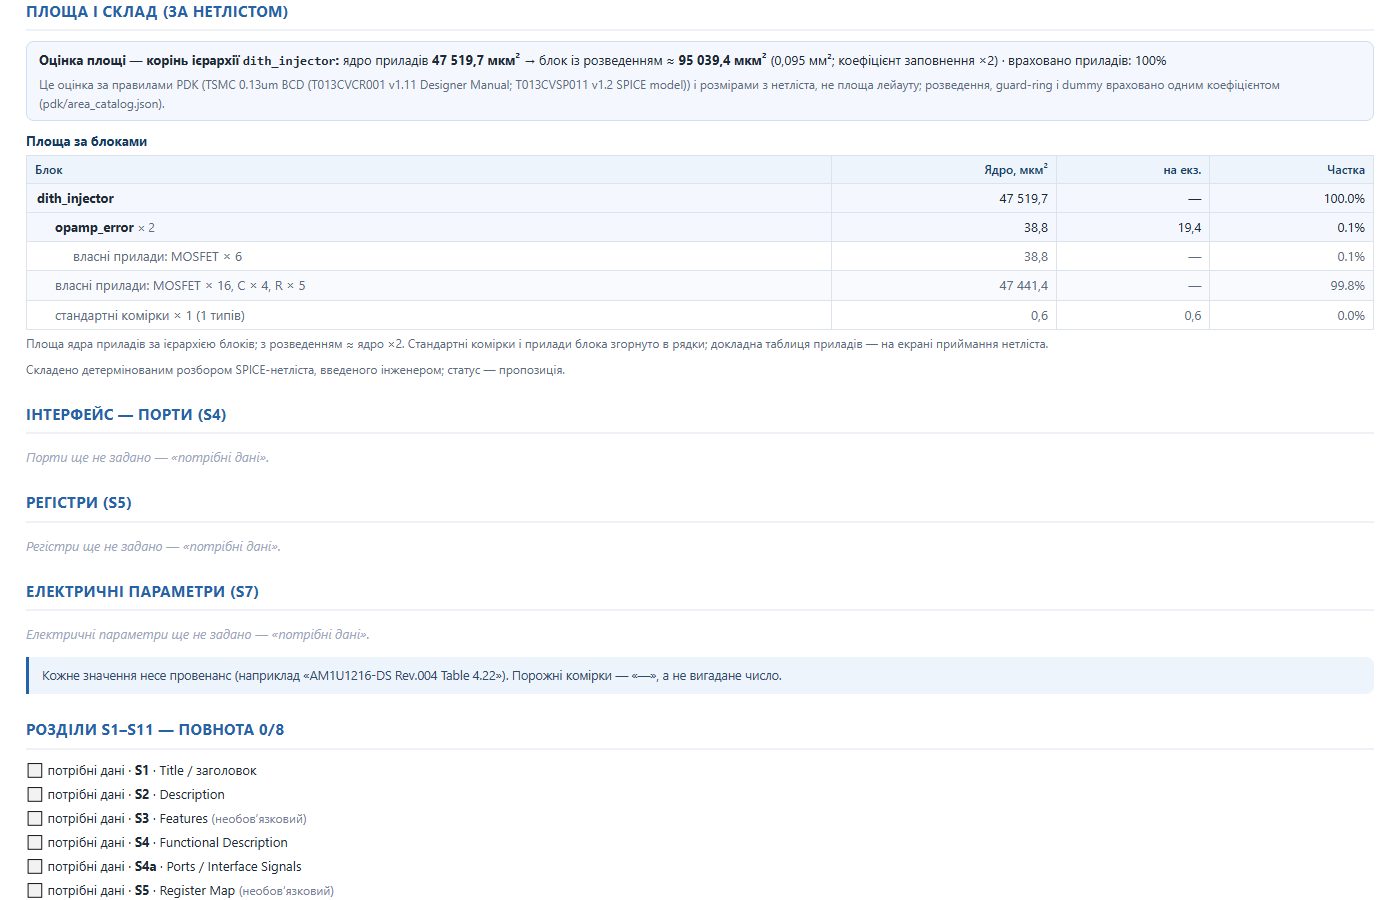Click the 'MOSFET × 16, C × 4, R × 5' row
The height and width of the screenshot is (900, 1400).
pos(699,285)
